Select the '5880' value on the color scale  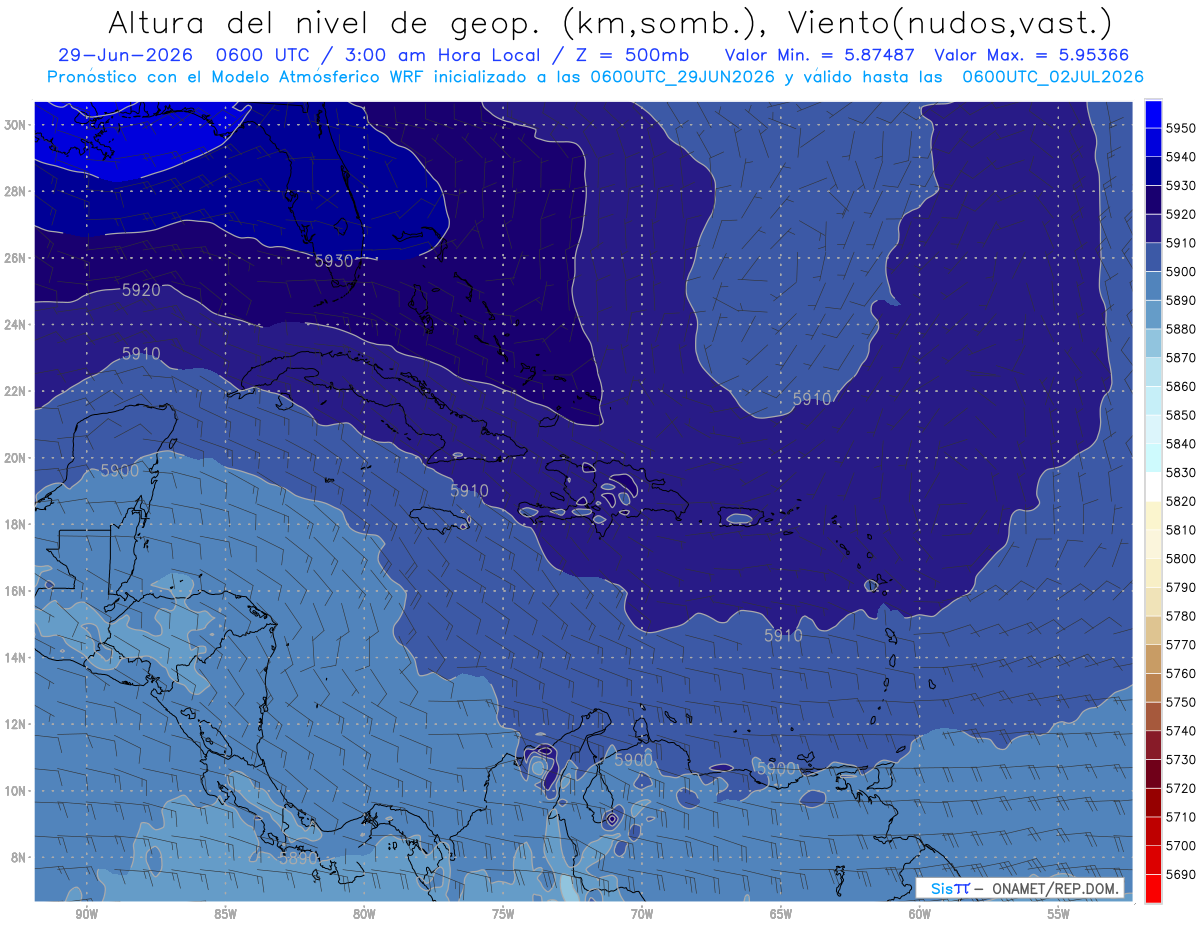1181,328
